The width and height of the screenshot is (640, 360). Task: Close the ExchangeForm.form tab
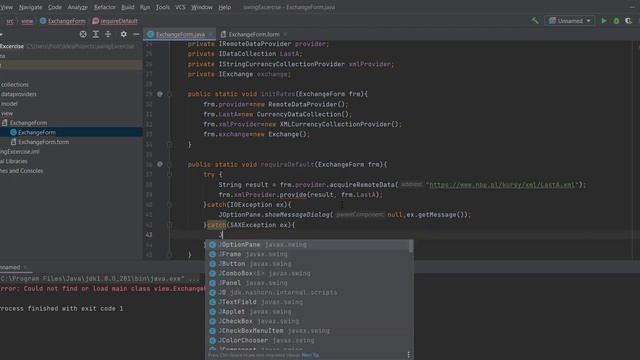click(284, 34)
